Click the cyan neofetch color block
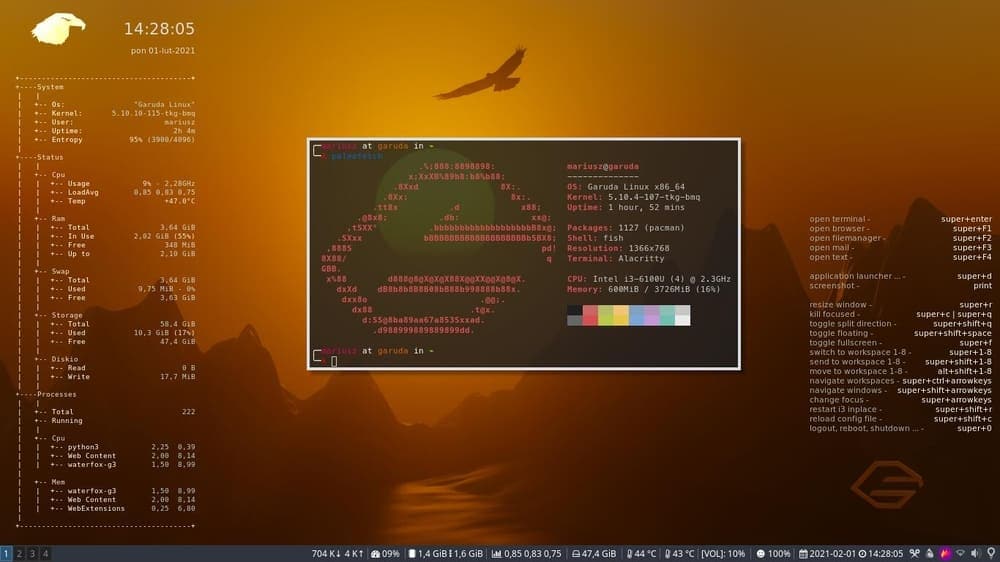 (x=667, y=315)
